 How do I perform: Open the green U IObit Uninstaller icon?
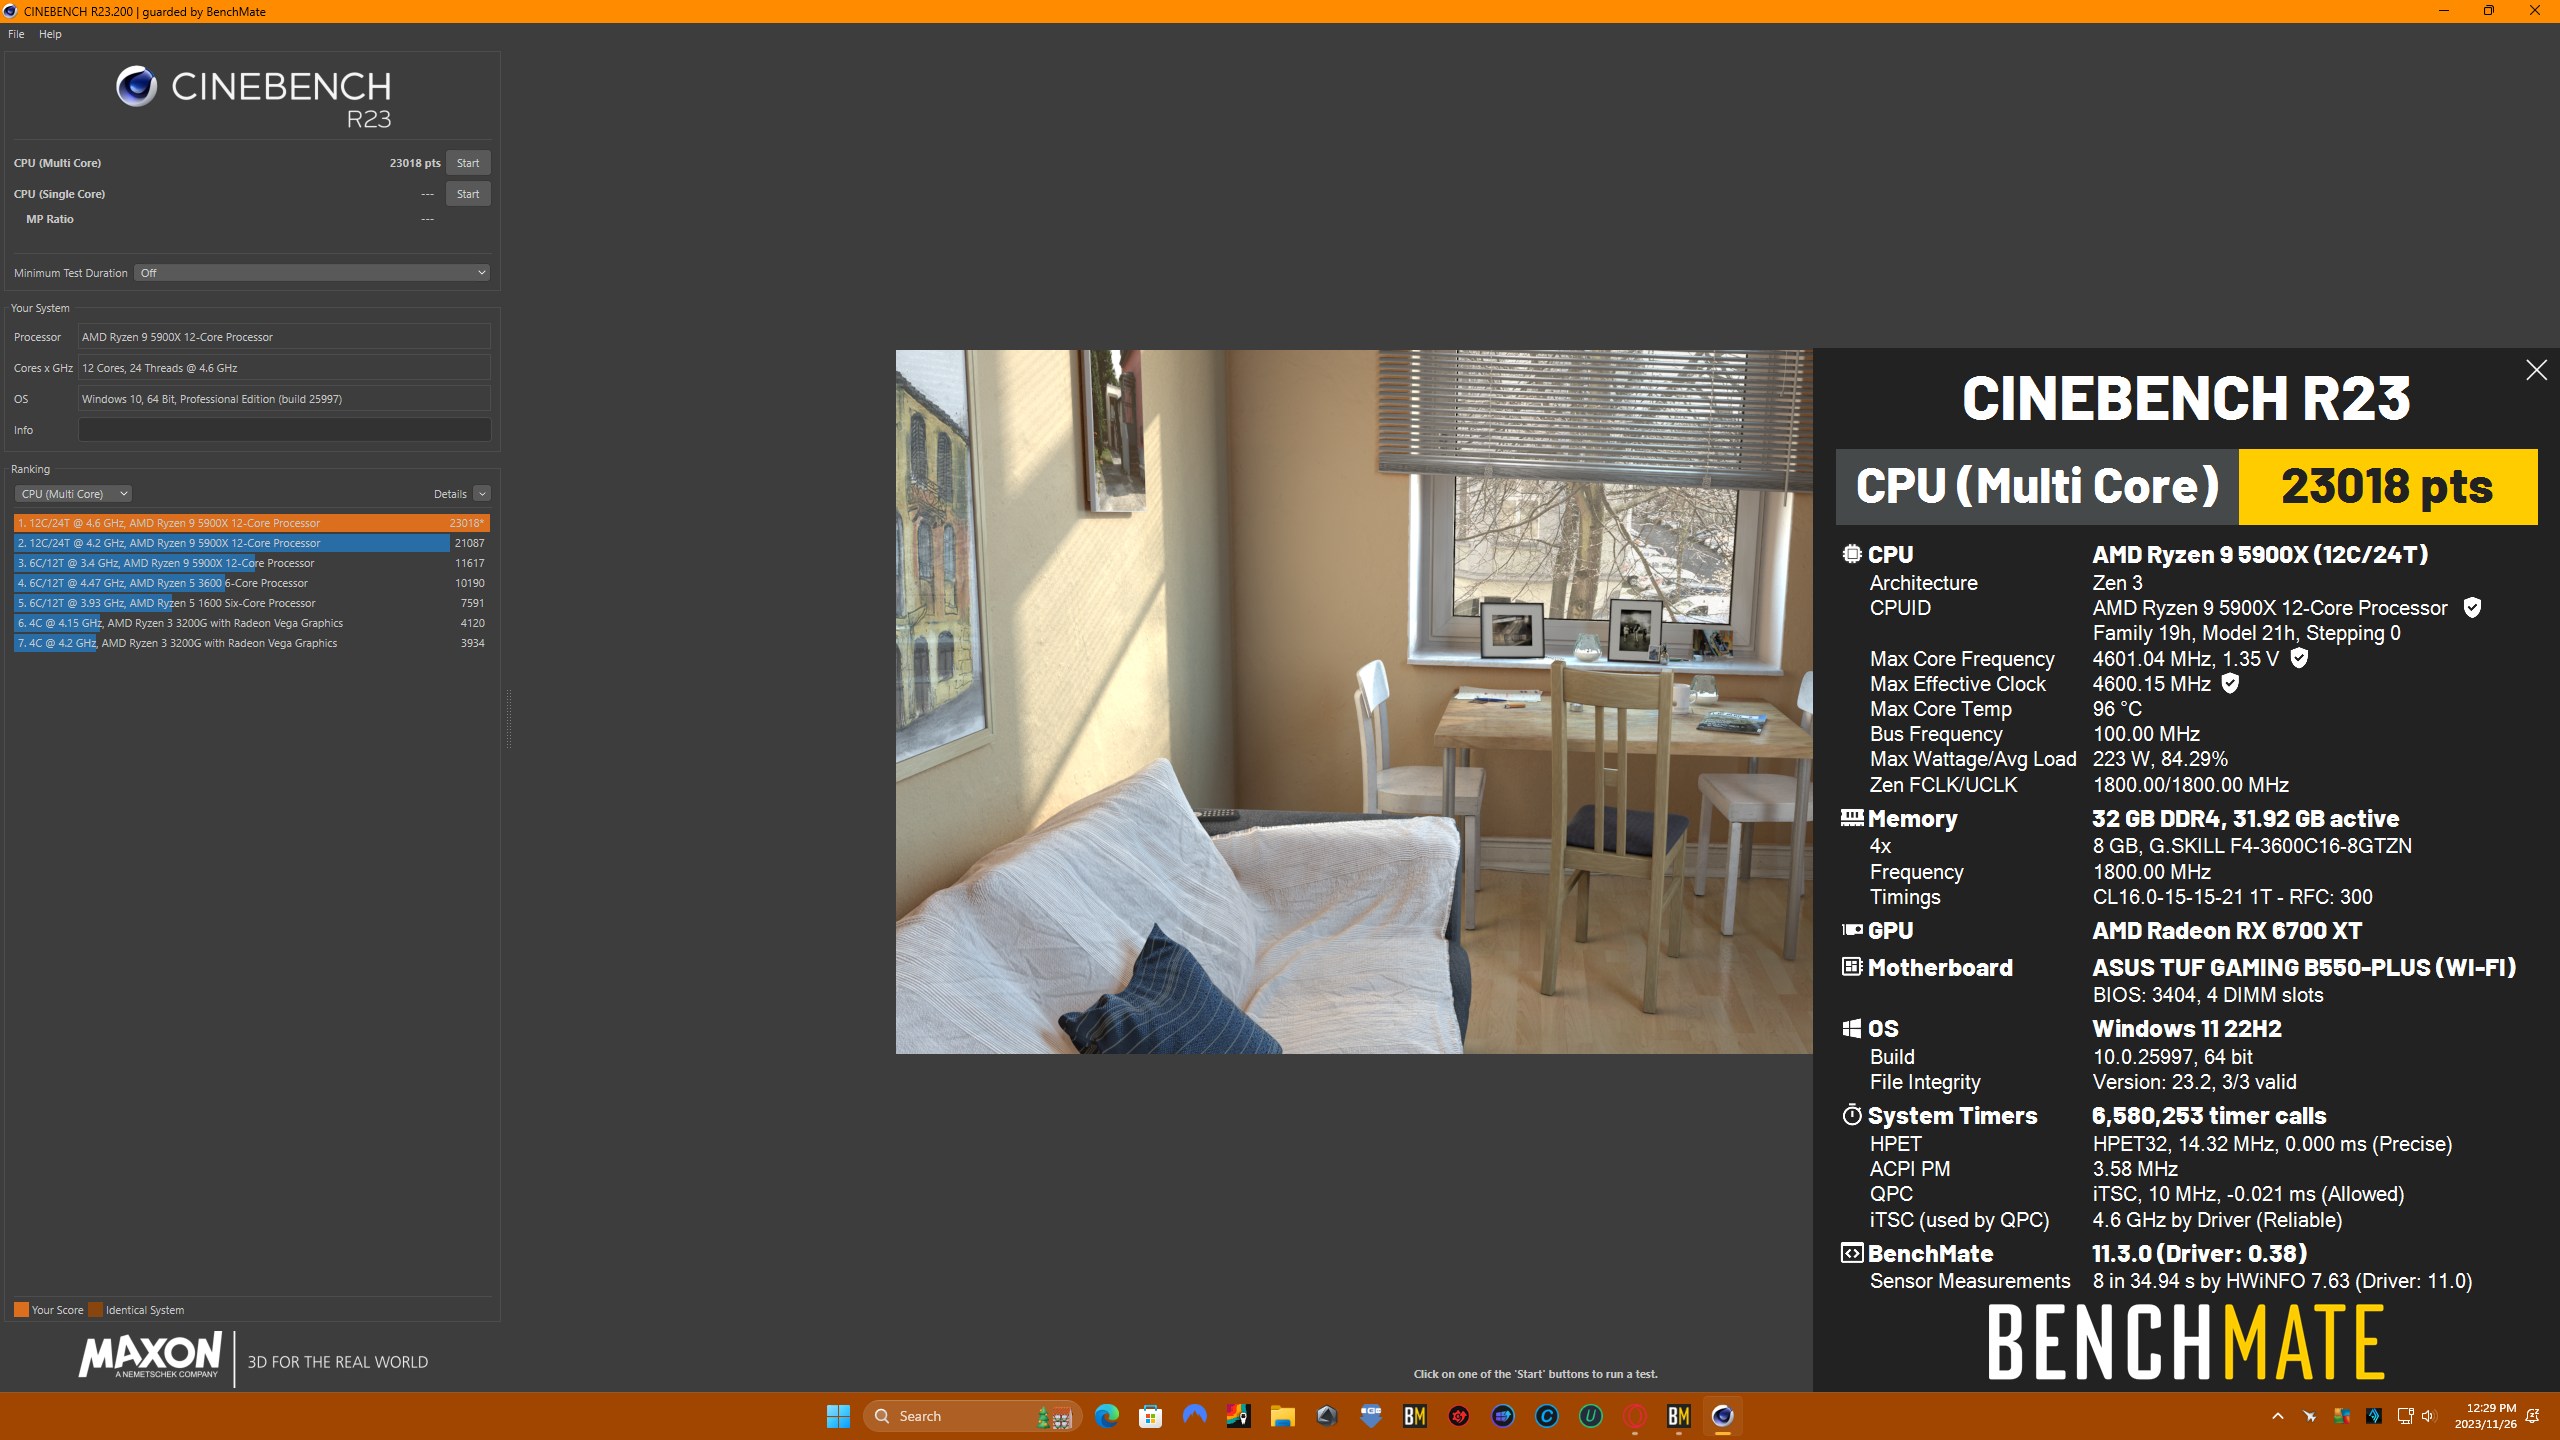[1590, 1416]
